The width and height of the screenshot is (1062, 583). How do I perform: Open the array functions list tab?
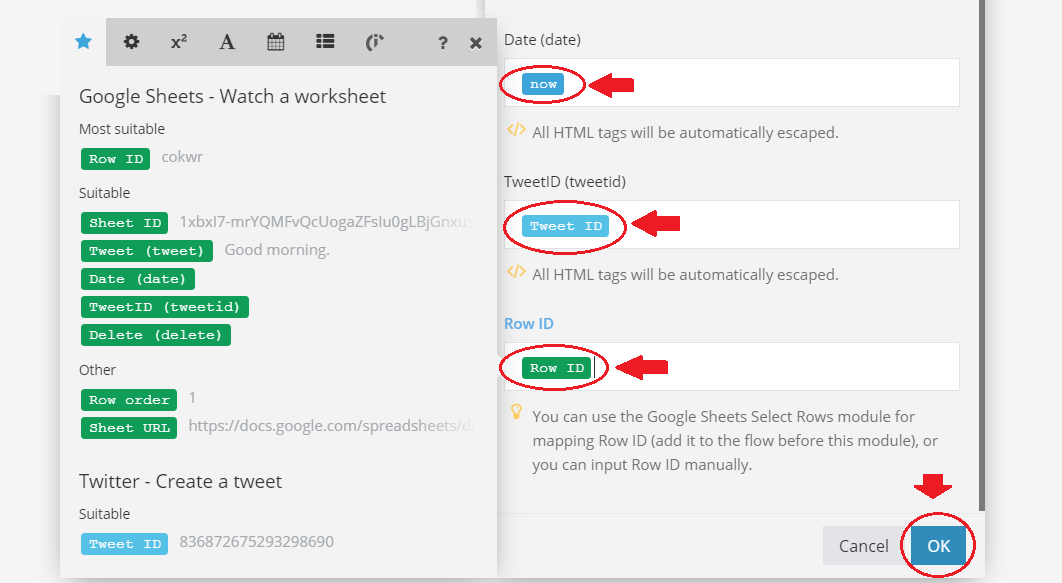point(325,42)
